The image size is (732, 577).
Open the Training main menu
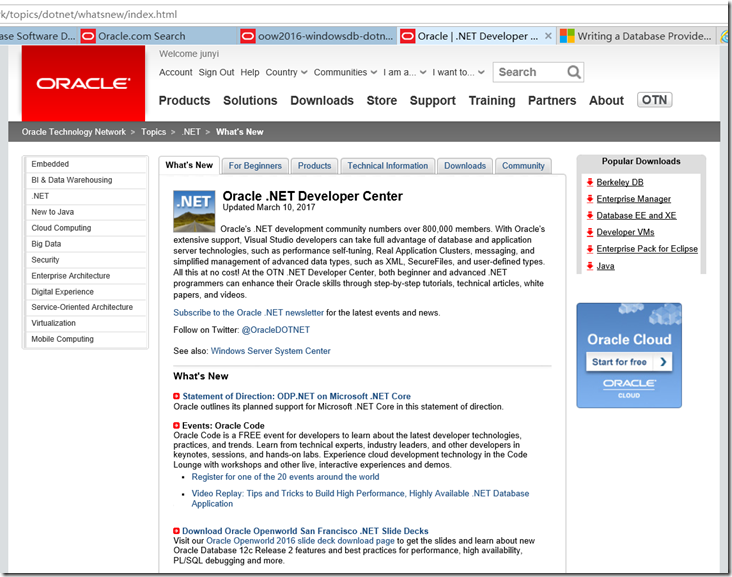(x=492, y=100)
